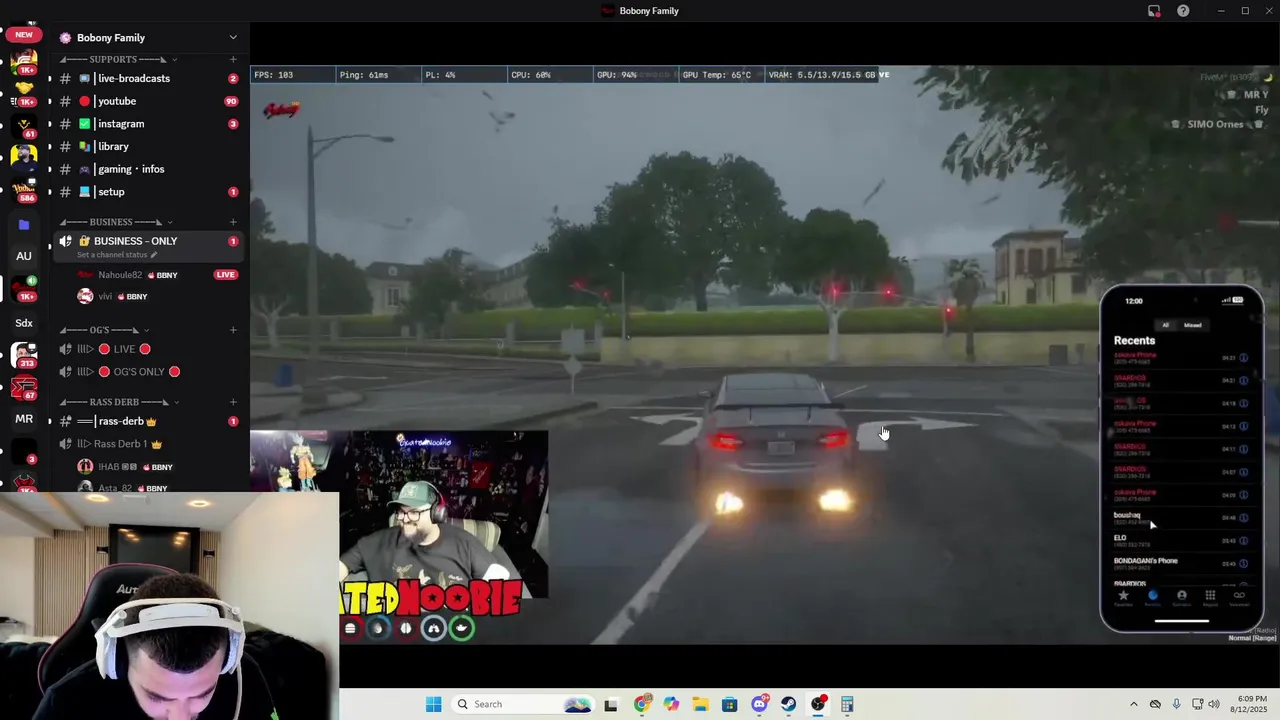Open BONDADANI's Phone call entry
The width and height of the screenshot is (1280, 720).
[1181, 563]
